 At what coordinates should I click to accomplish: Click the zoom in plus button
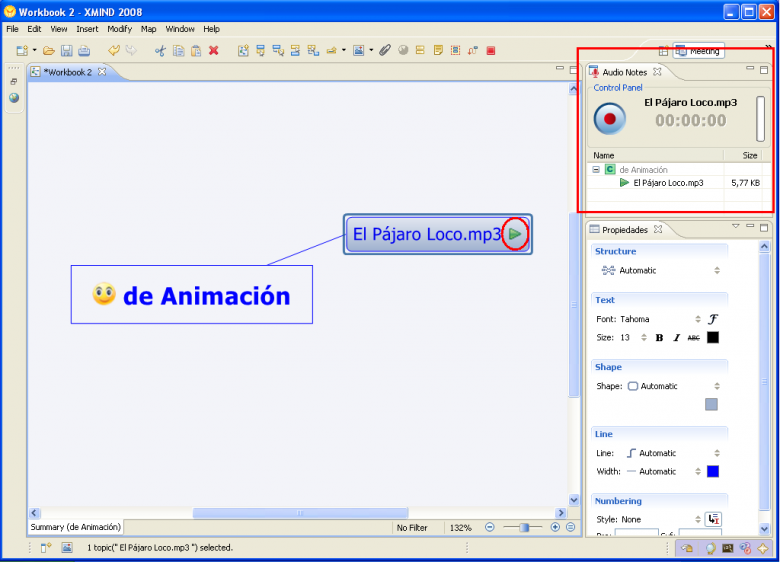pyautogui.click(x=555, y=527)
